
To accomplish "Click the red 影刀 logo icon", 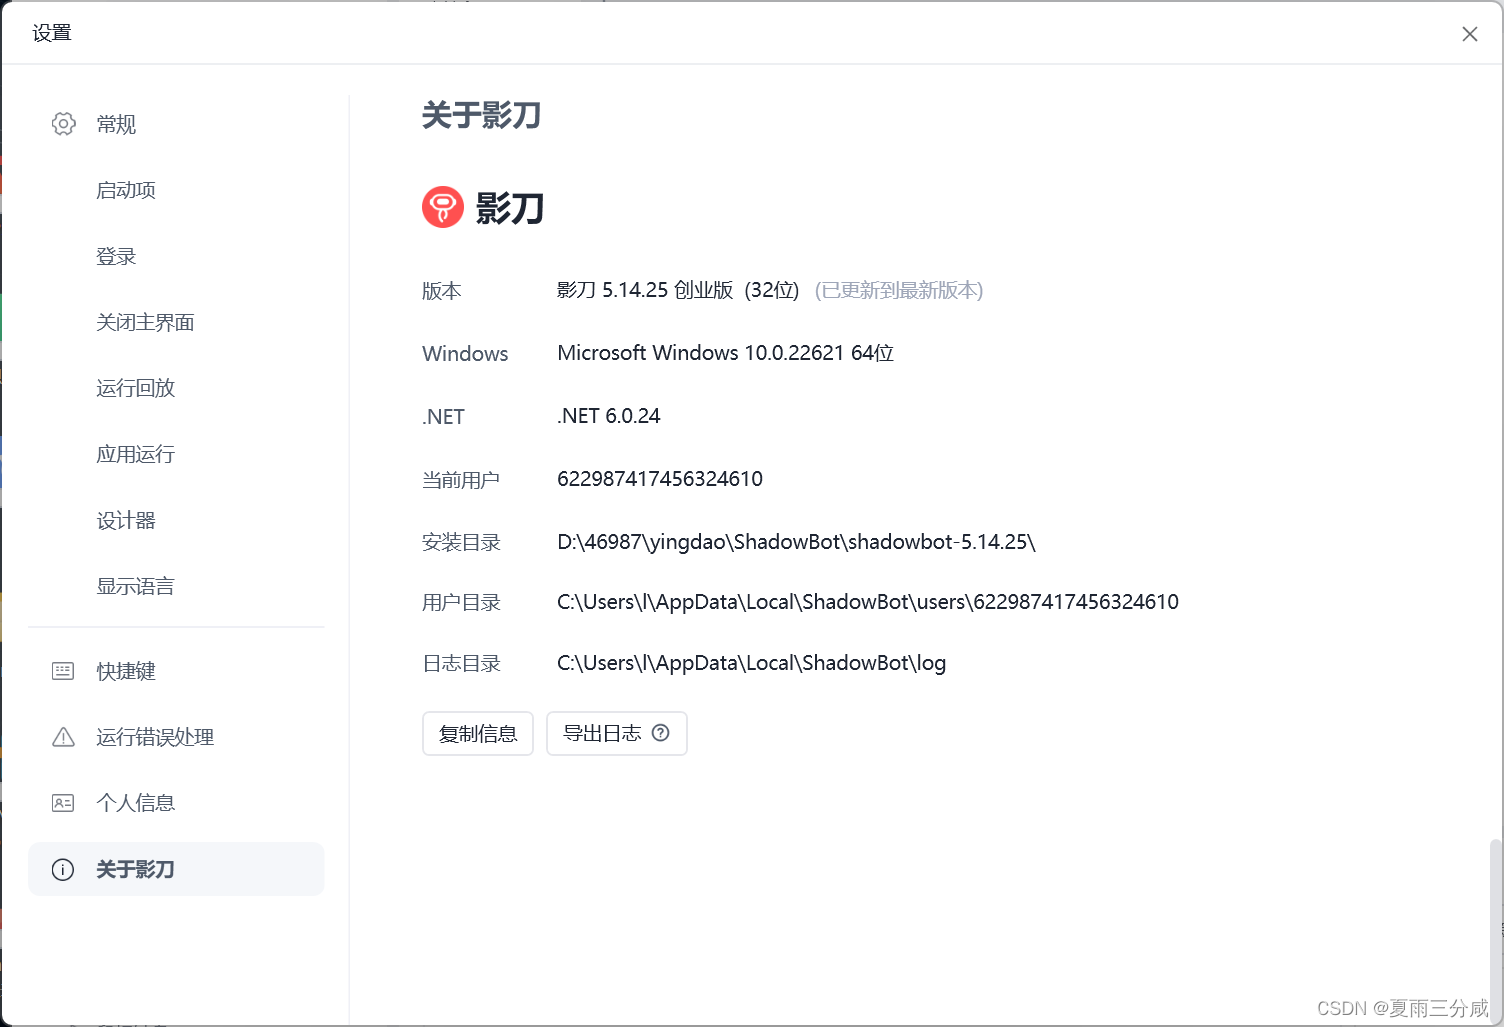I will 443,207.
